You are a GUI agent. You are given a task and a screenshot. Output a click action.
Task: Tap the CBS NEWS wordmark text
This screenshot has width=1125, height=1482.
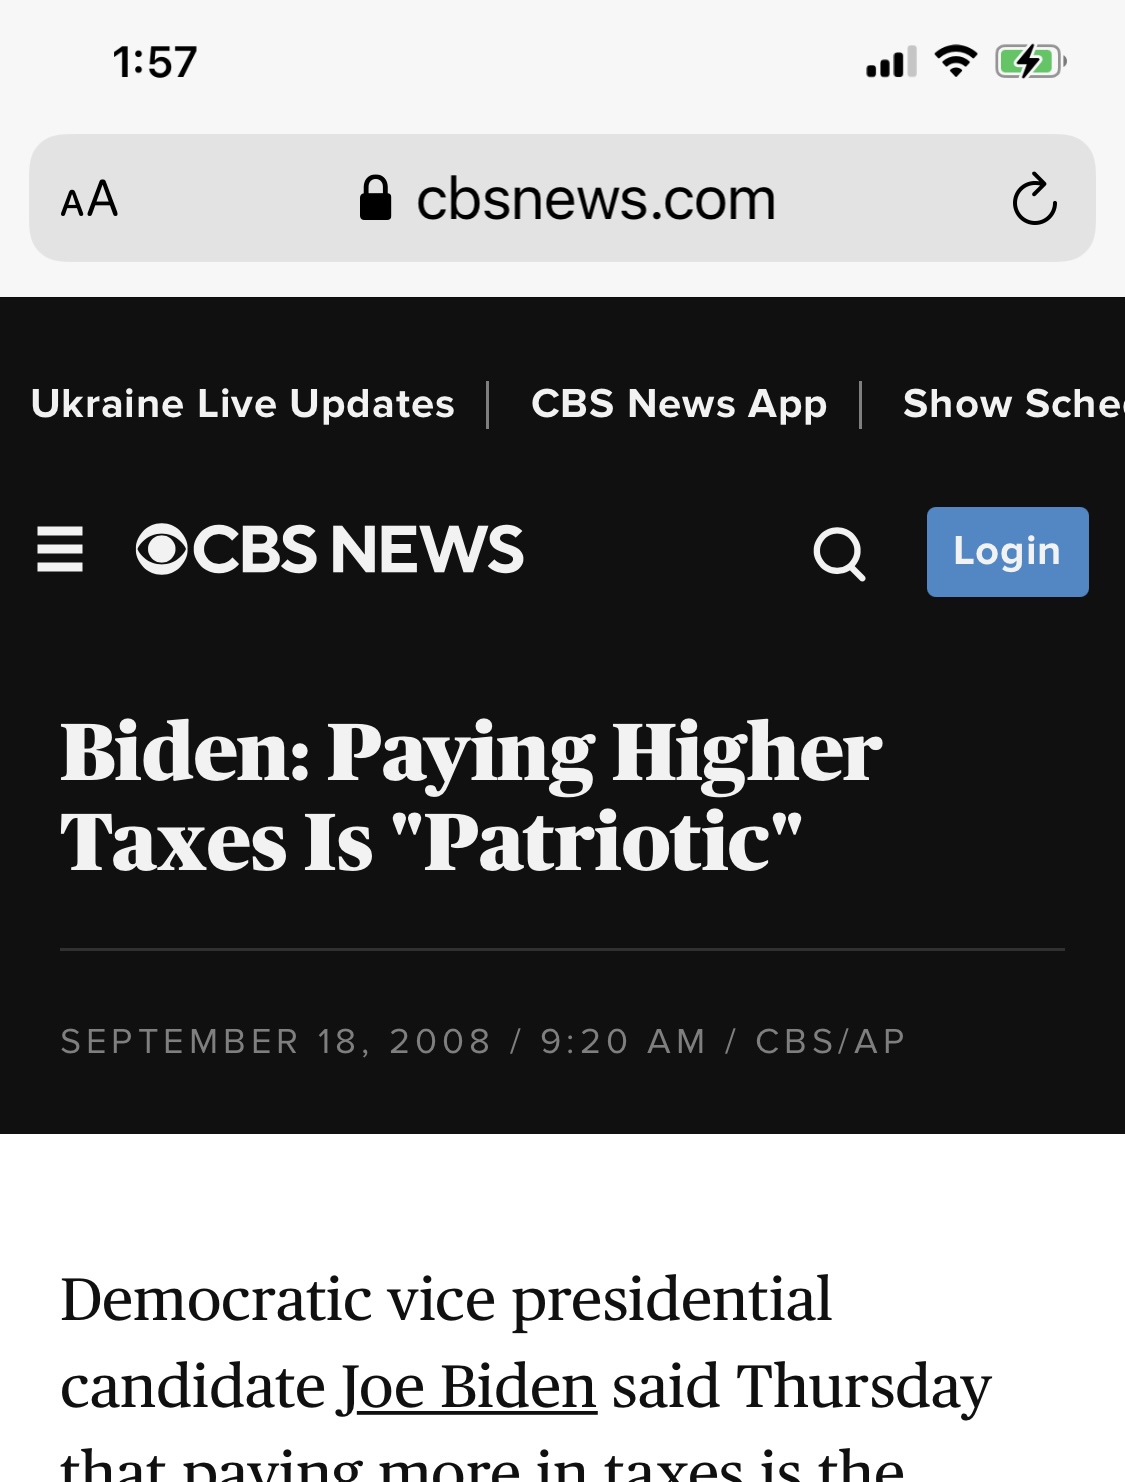358,550
